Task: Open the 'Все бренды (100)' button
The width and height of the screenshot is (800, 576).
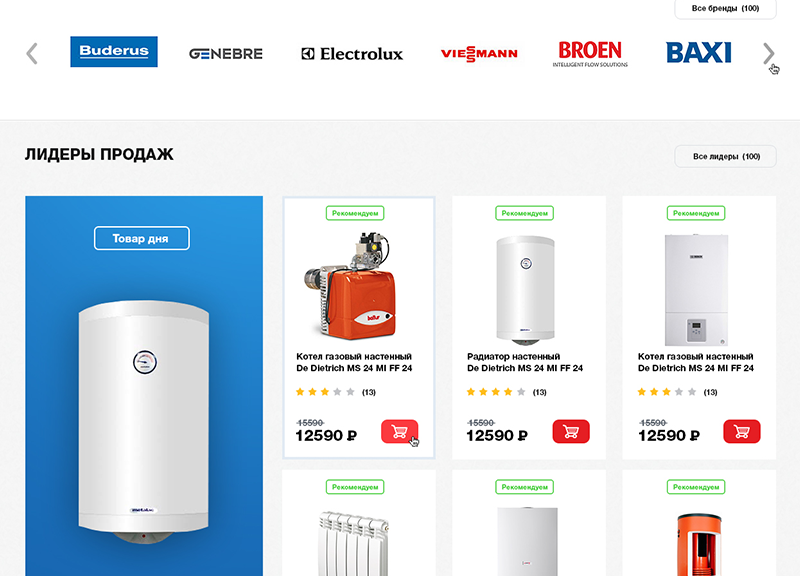Action: pos(726,9)
